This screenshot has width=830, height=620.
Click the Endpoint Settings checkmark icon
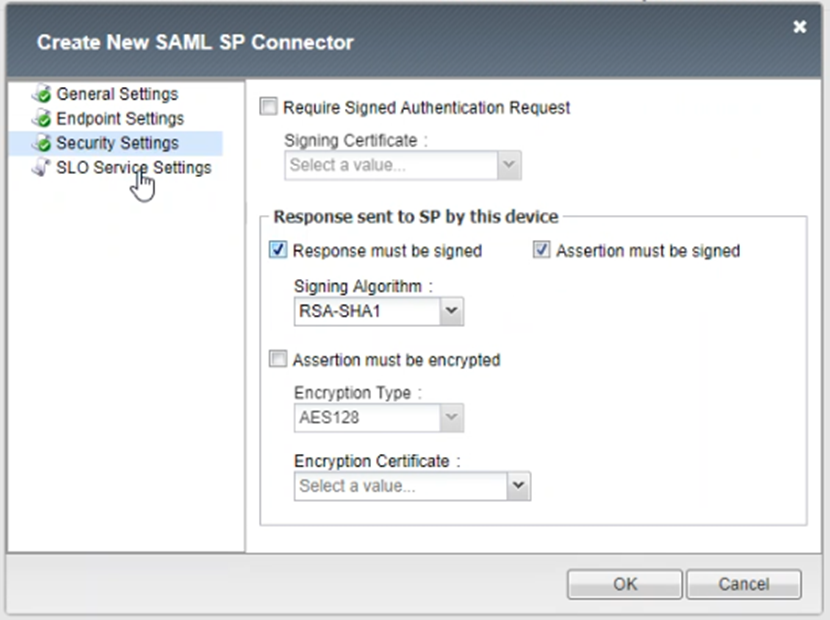(42, 119)
